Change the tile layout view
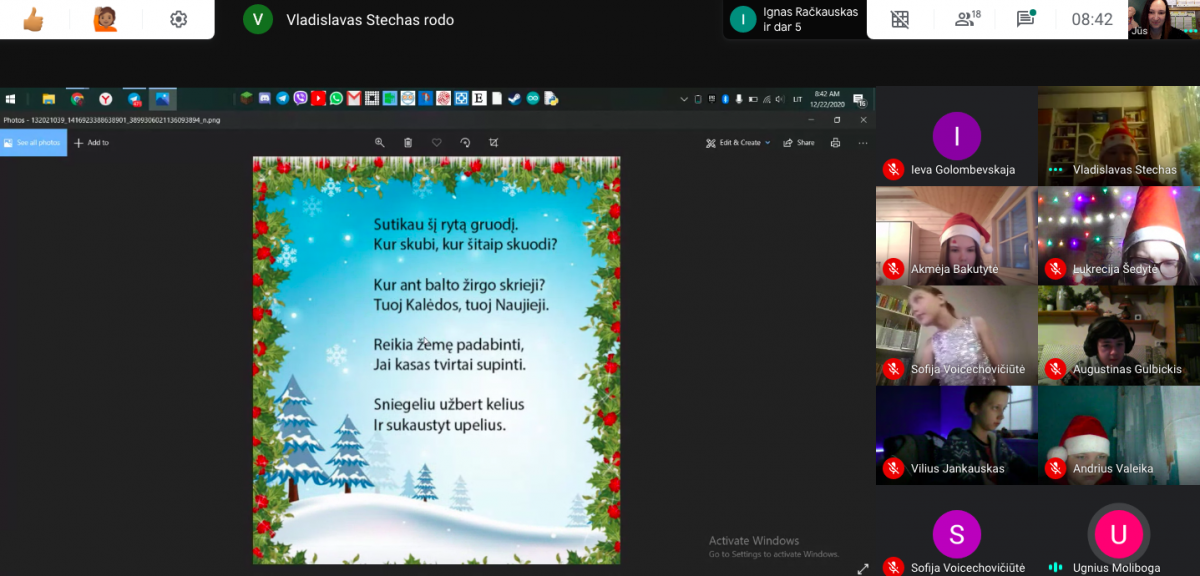Viewport: 1200px width, 576px height. (x=900, y=19)
